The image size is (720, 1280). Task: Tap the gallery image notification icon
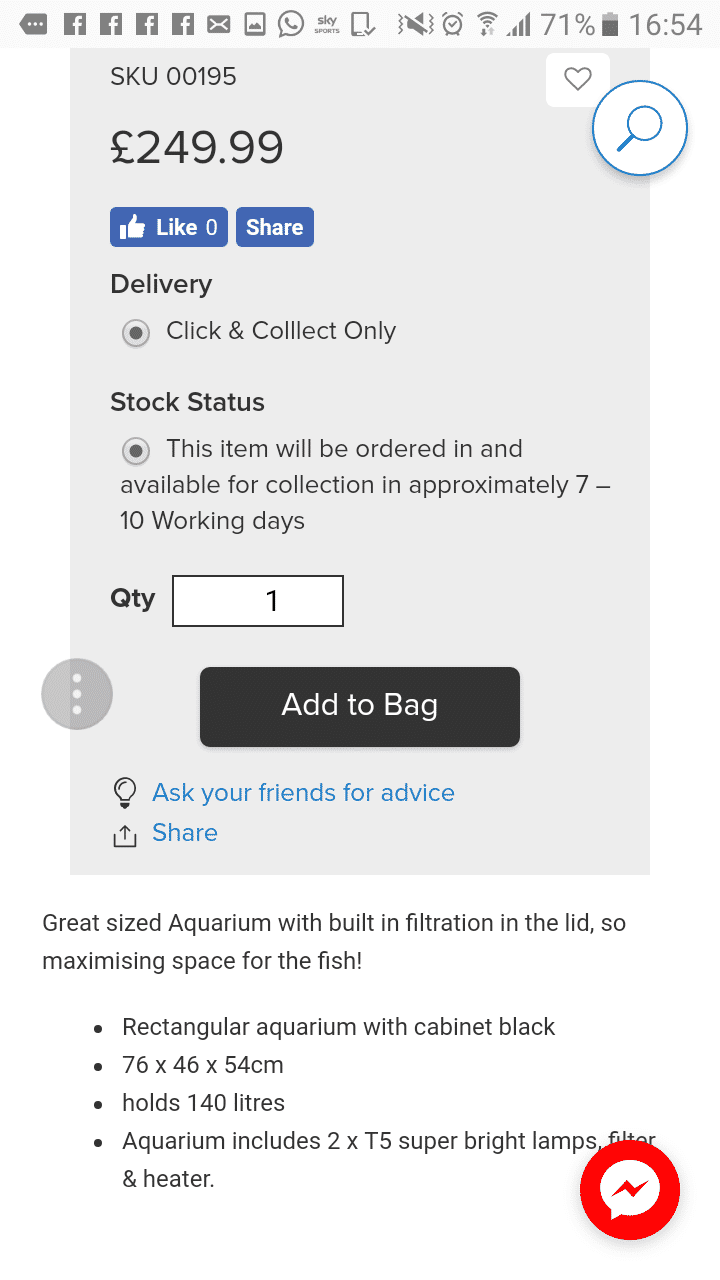coord(255,24)
